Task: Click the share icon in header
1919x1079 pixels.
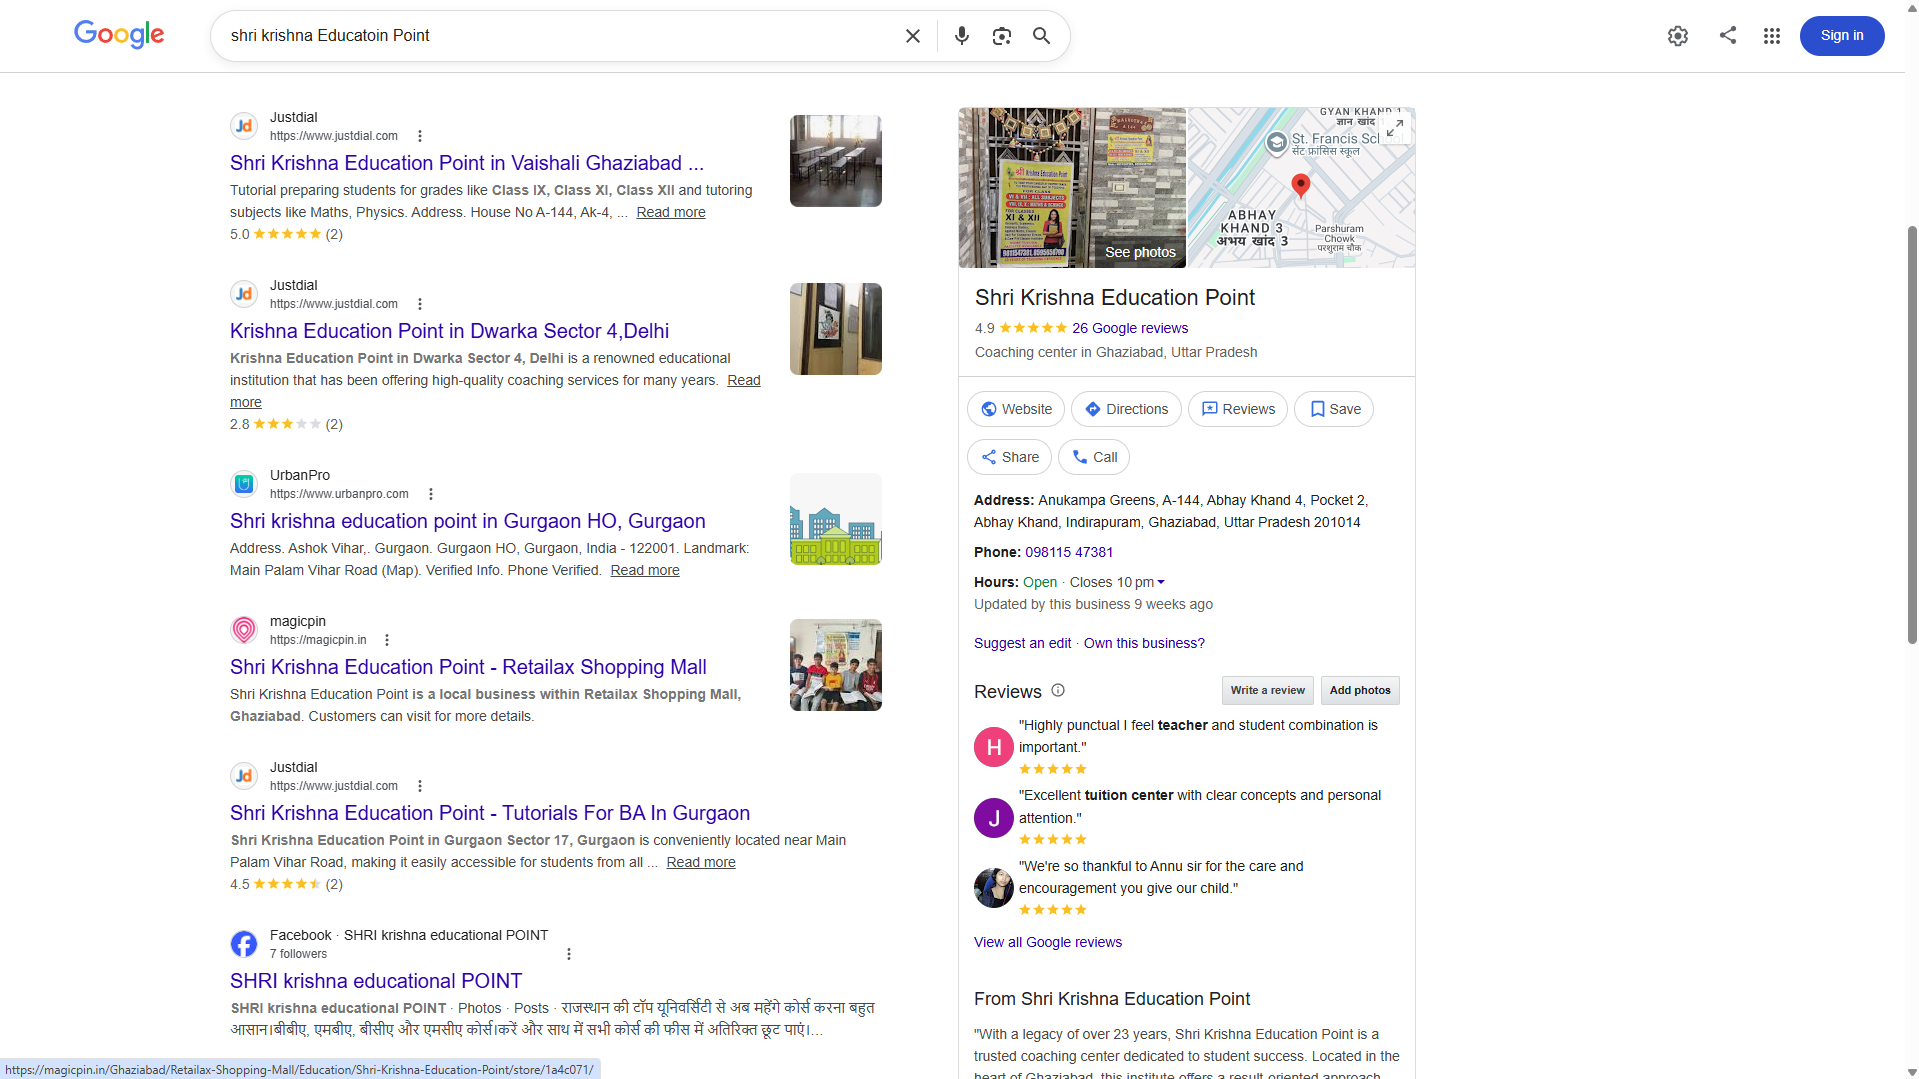Action: point(1727,35)
